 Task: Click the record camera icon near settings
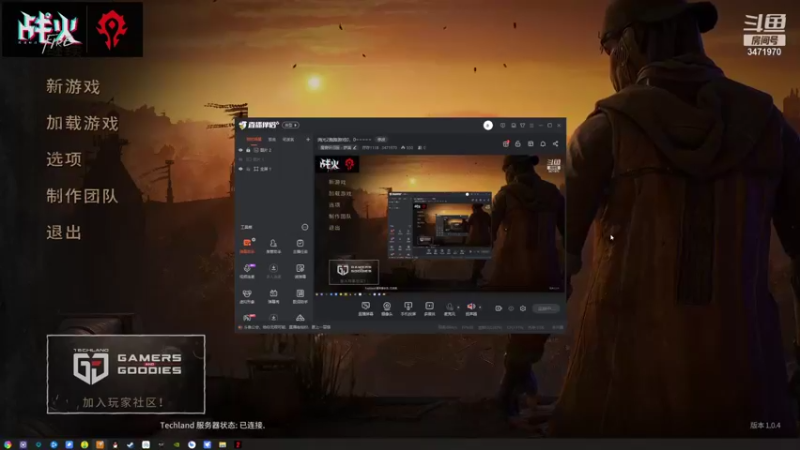pos(498,308)
